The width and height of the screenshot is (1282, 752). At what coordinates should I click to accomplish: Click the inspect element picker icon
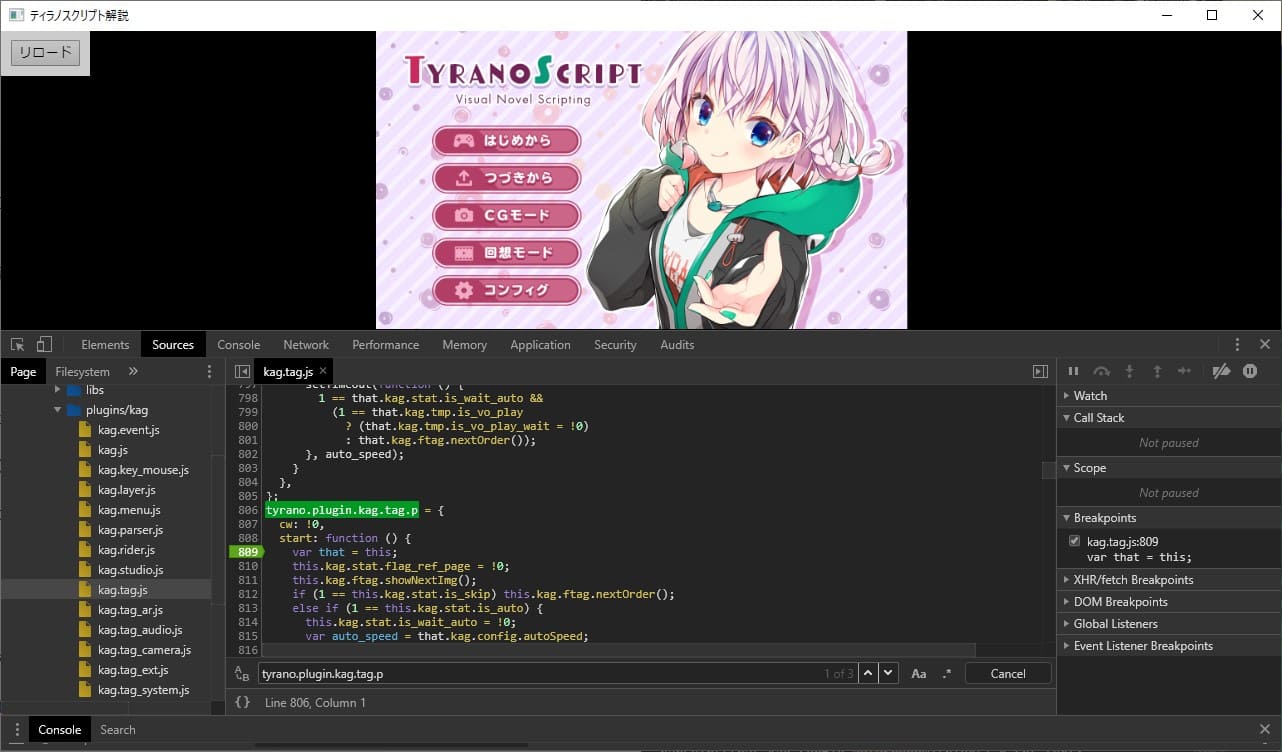point(18,345)
